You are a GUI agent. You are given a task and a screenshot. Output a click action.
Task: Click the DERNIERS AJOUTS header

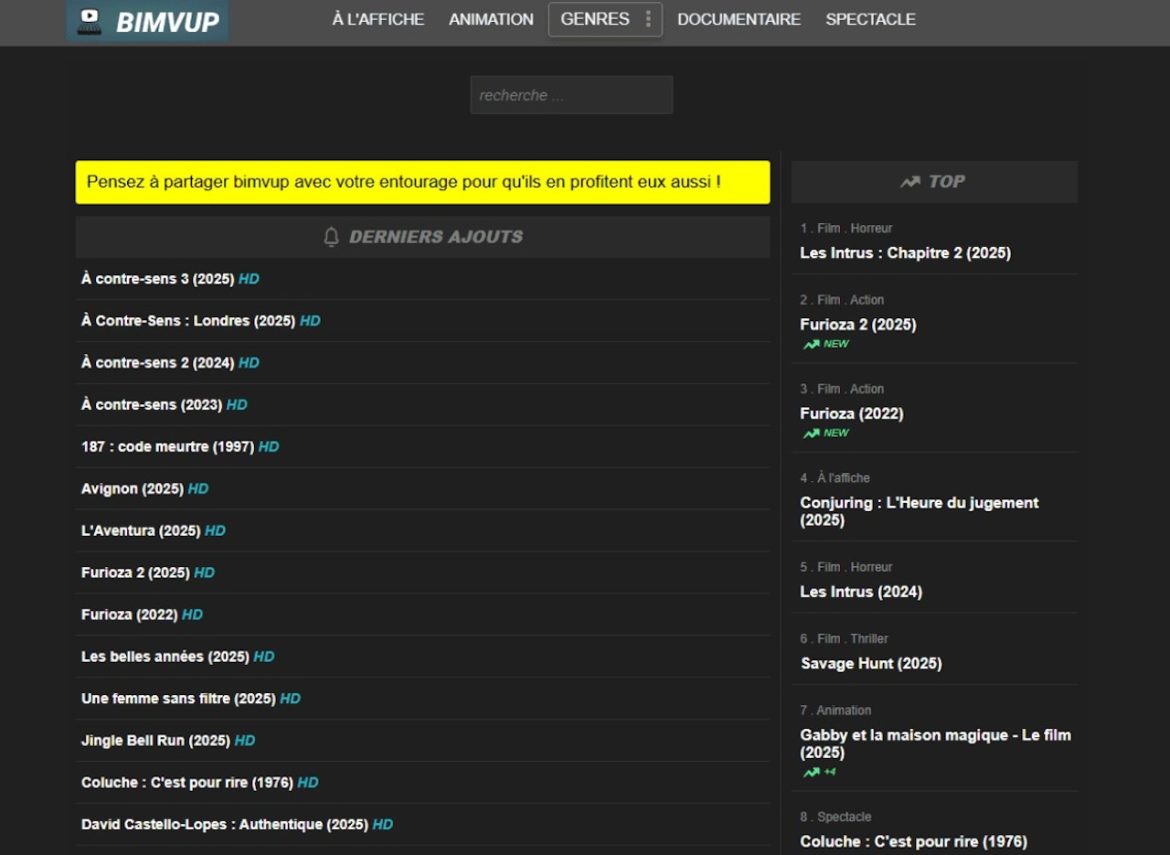click(x=422, y=237)
